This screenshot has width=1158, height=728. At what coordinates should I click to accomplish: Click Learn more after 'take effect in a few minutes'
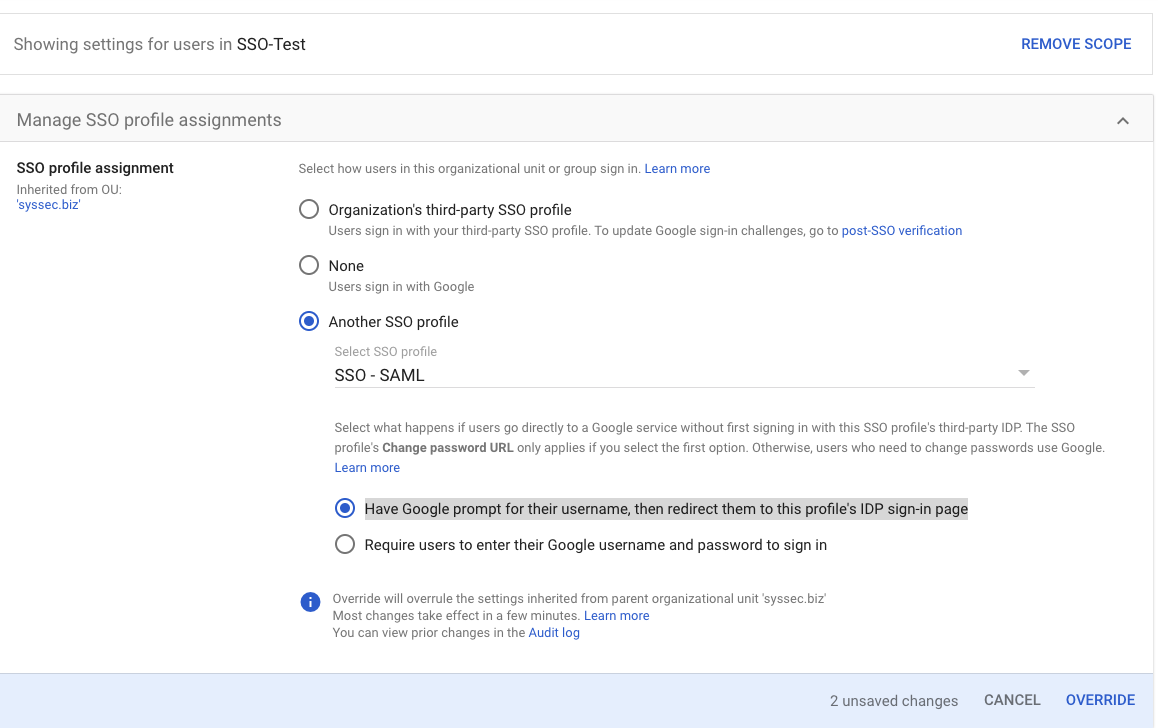616,616
